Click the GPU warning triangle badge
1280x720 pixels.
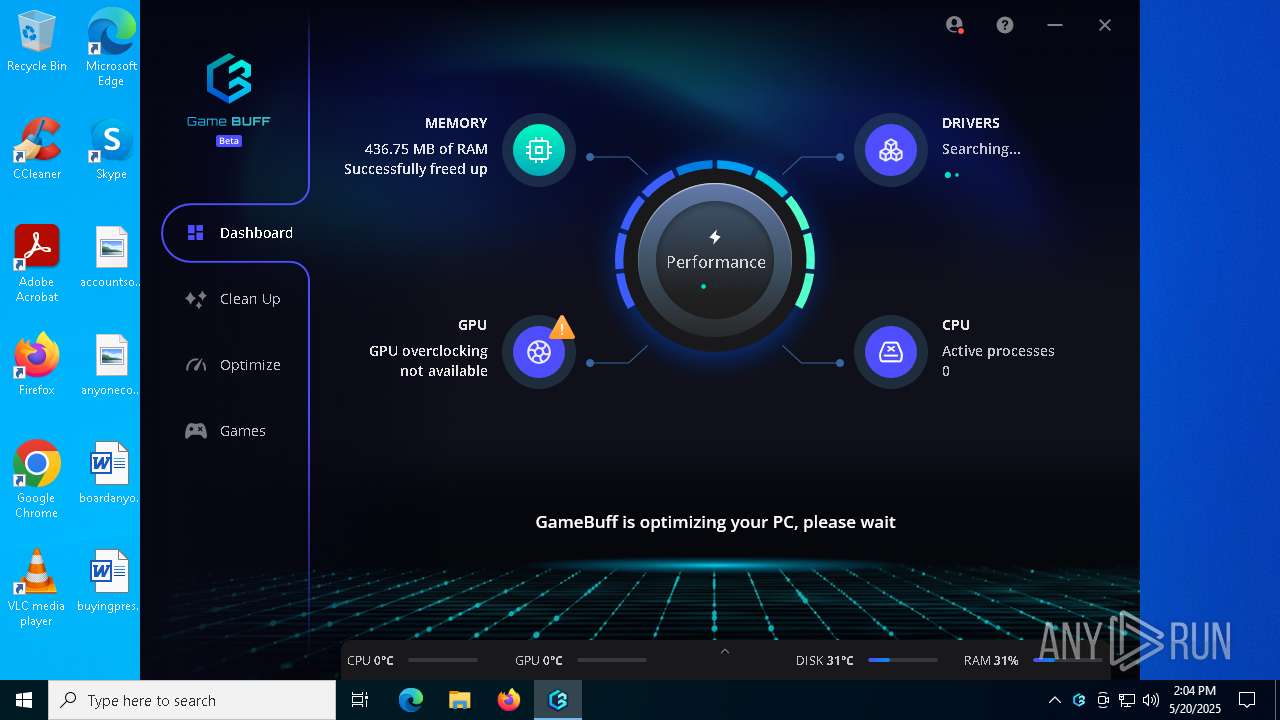(562, 327)
